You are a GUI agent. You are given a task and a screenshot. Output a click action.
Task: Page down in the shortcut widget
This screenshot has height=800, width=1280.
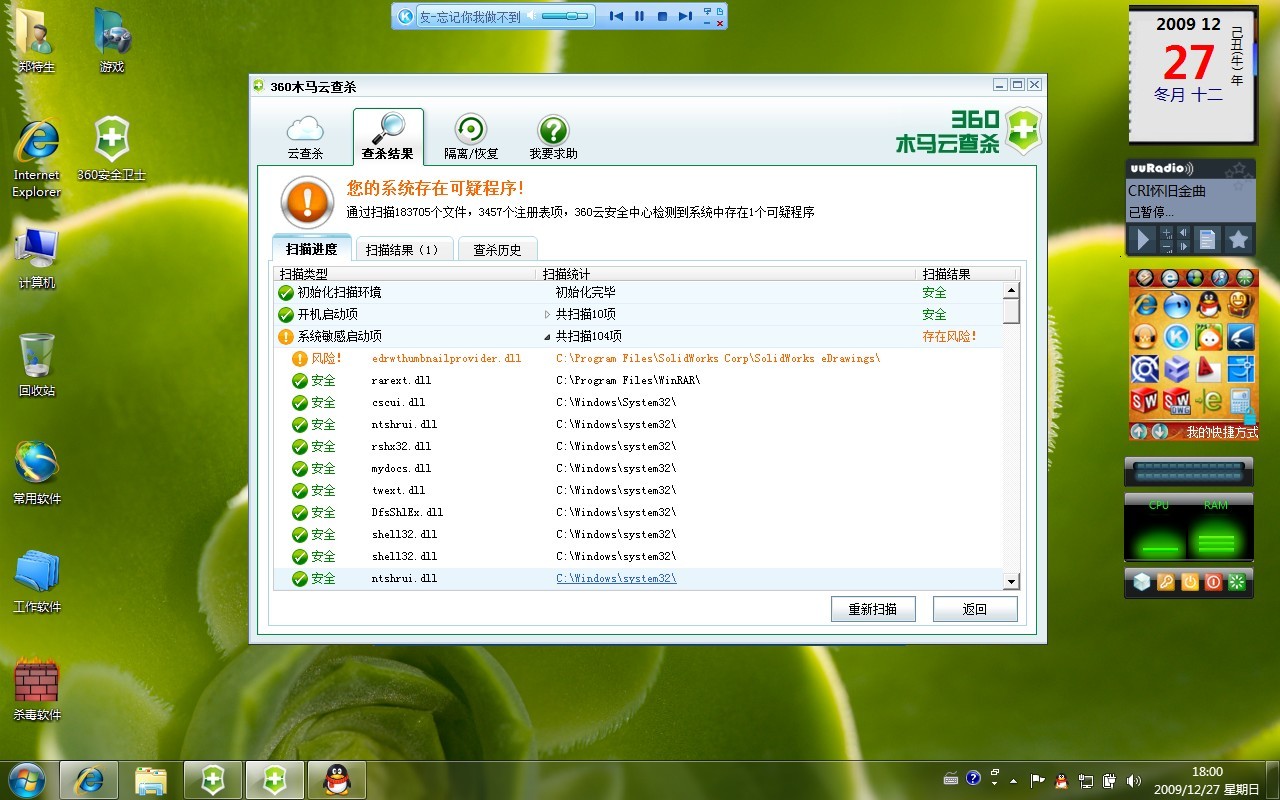click(1159, 432)
